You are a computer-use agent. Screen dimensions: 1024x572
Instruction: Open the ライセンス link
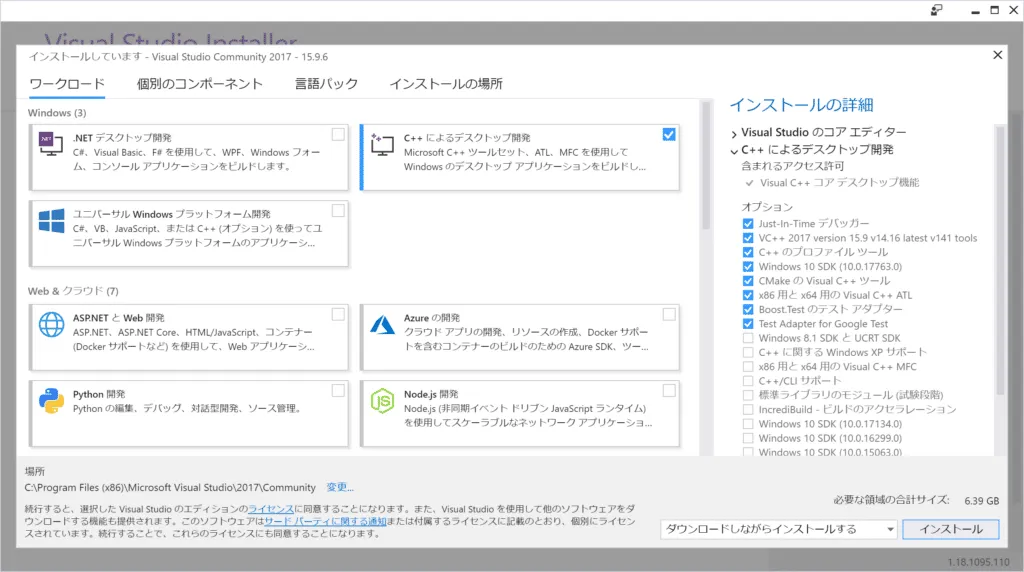[271, 509]
